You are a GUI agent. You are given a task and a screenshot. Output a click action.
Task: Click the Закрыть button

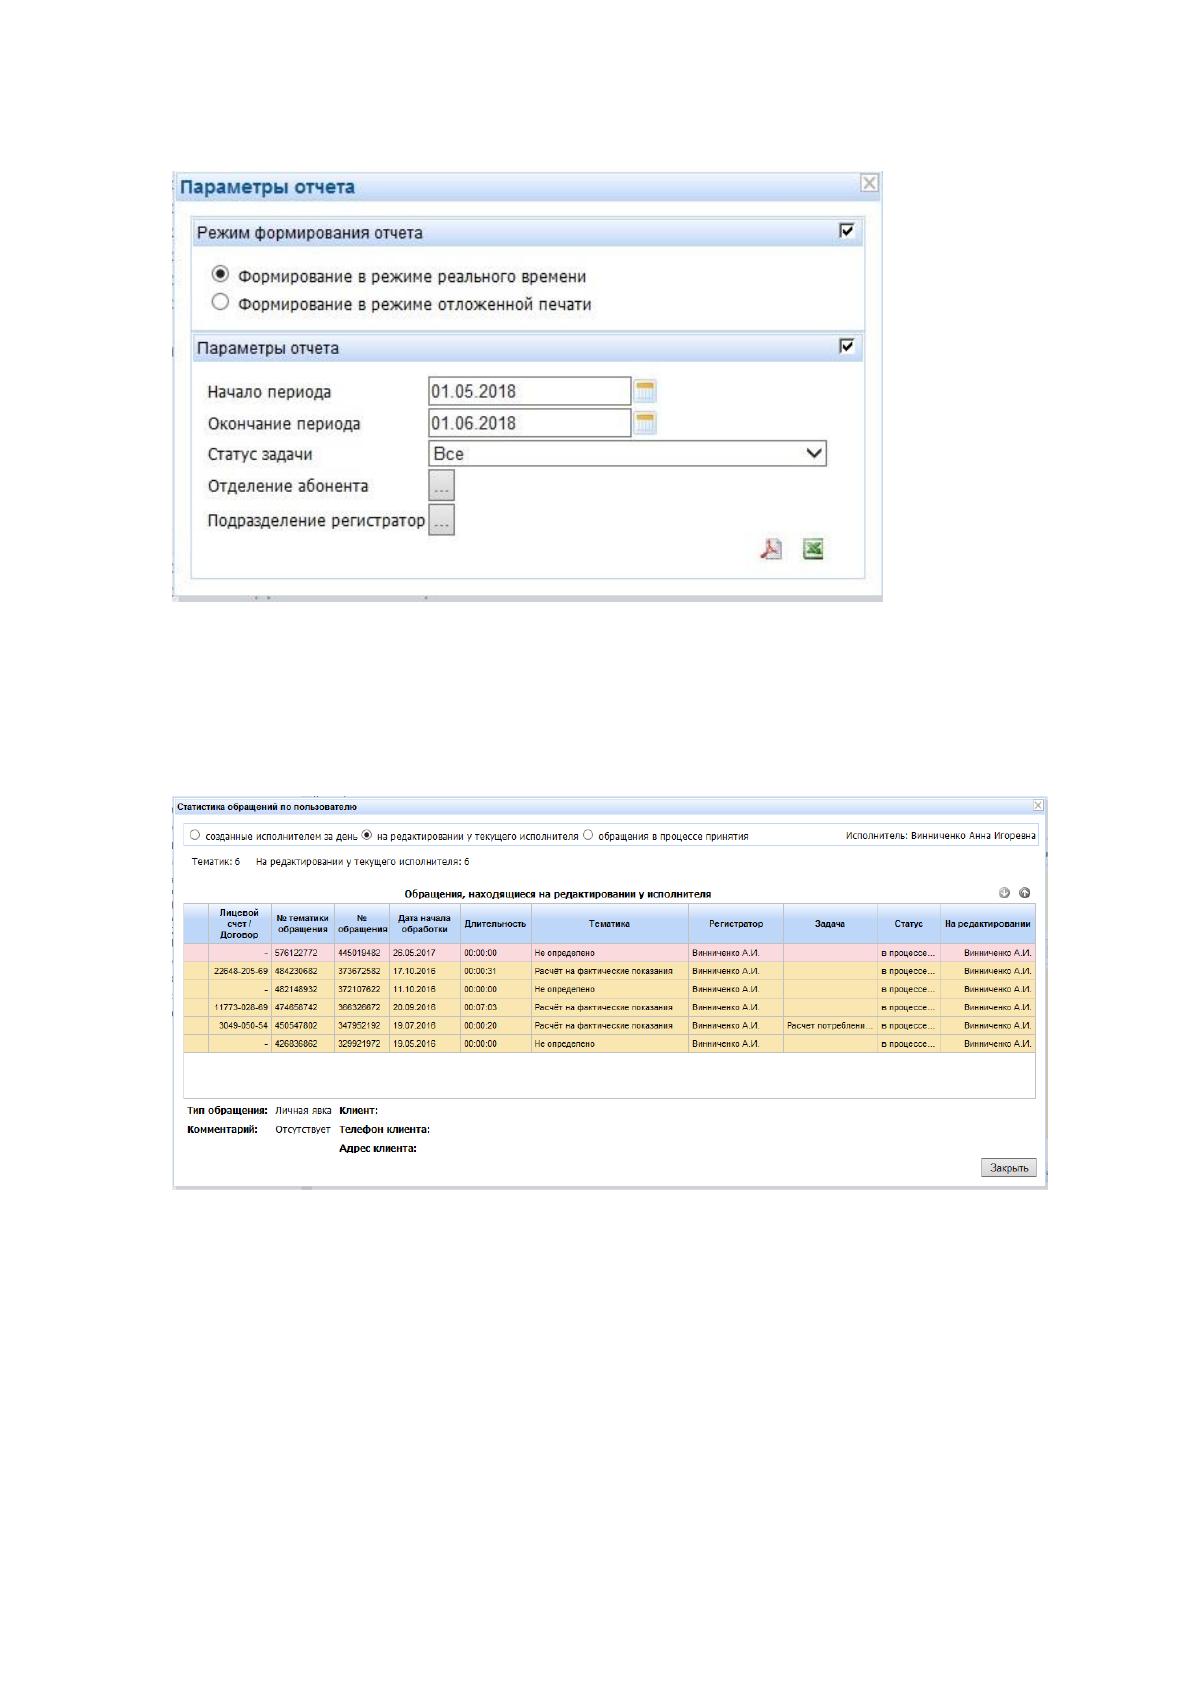[1008, 1168]
